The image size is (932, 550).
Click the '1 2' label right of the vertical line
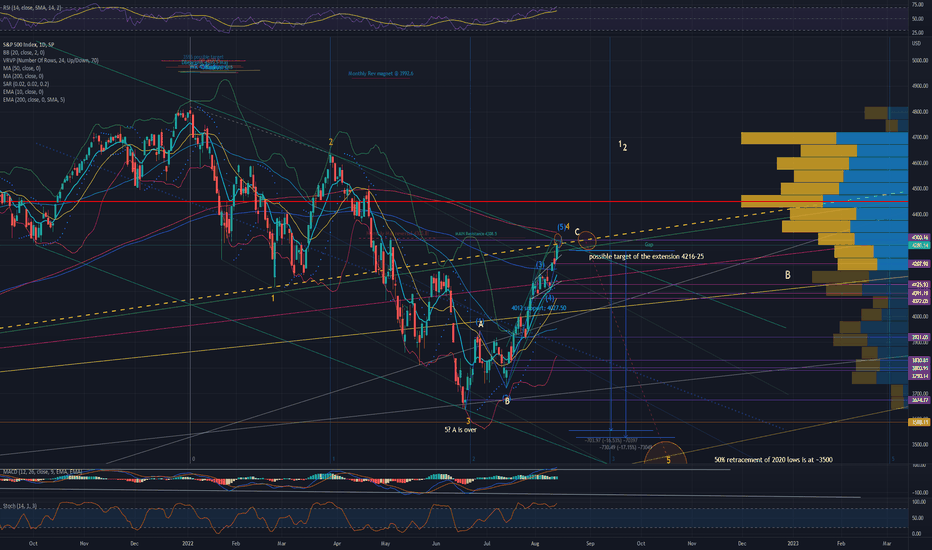(x=622, y=145)
